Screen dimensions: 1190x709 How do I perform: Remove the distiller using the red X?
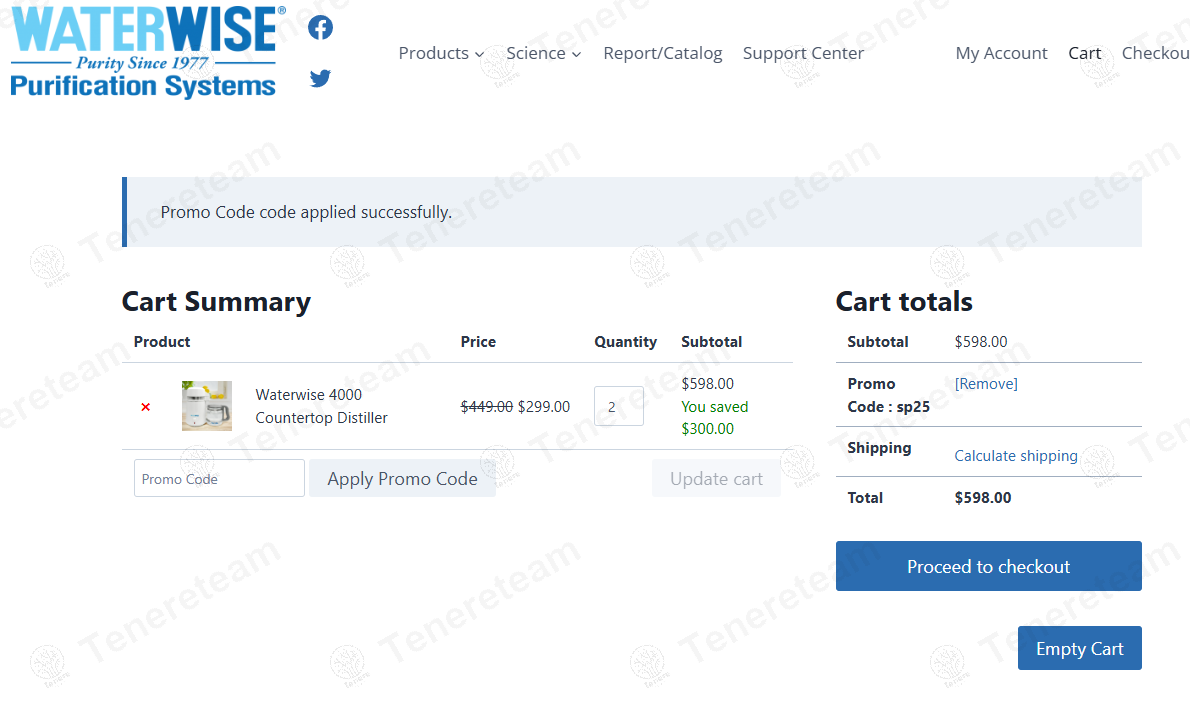146,407
